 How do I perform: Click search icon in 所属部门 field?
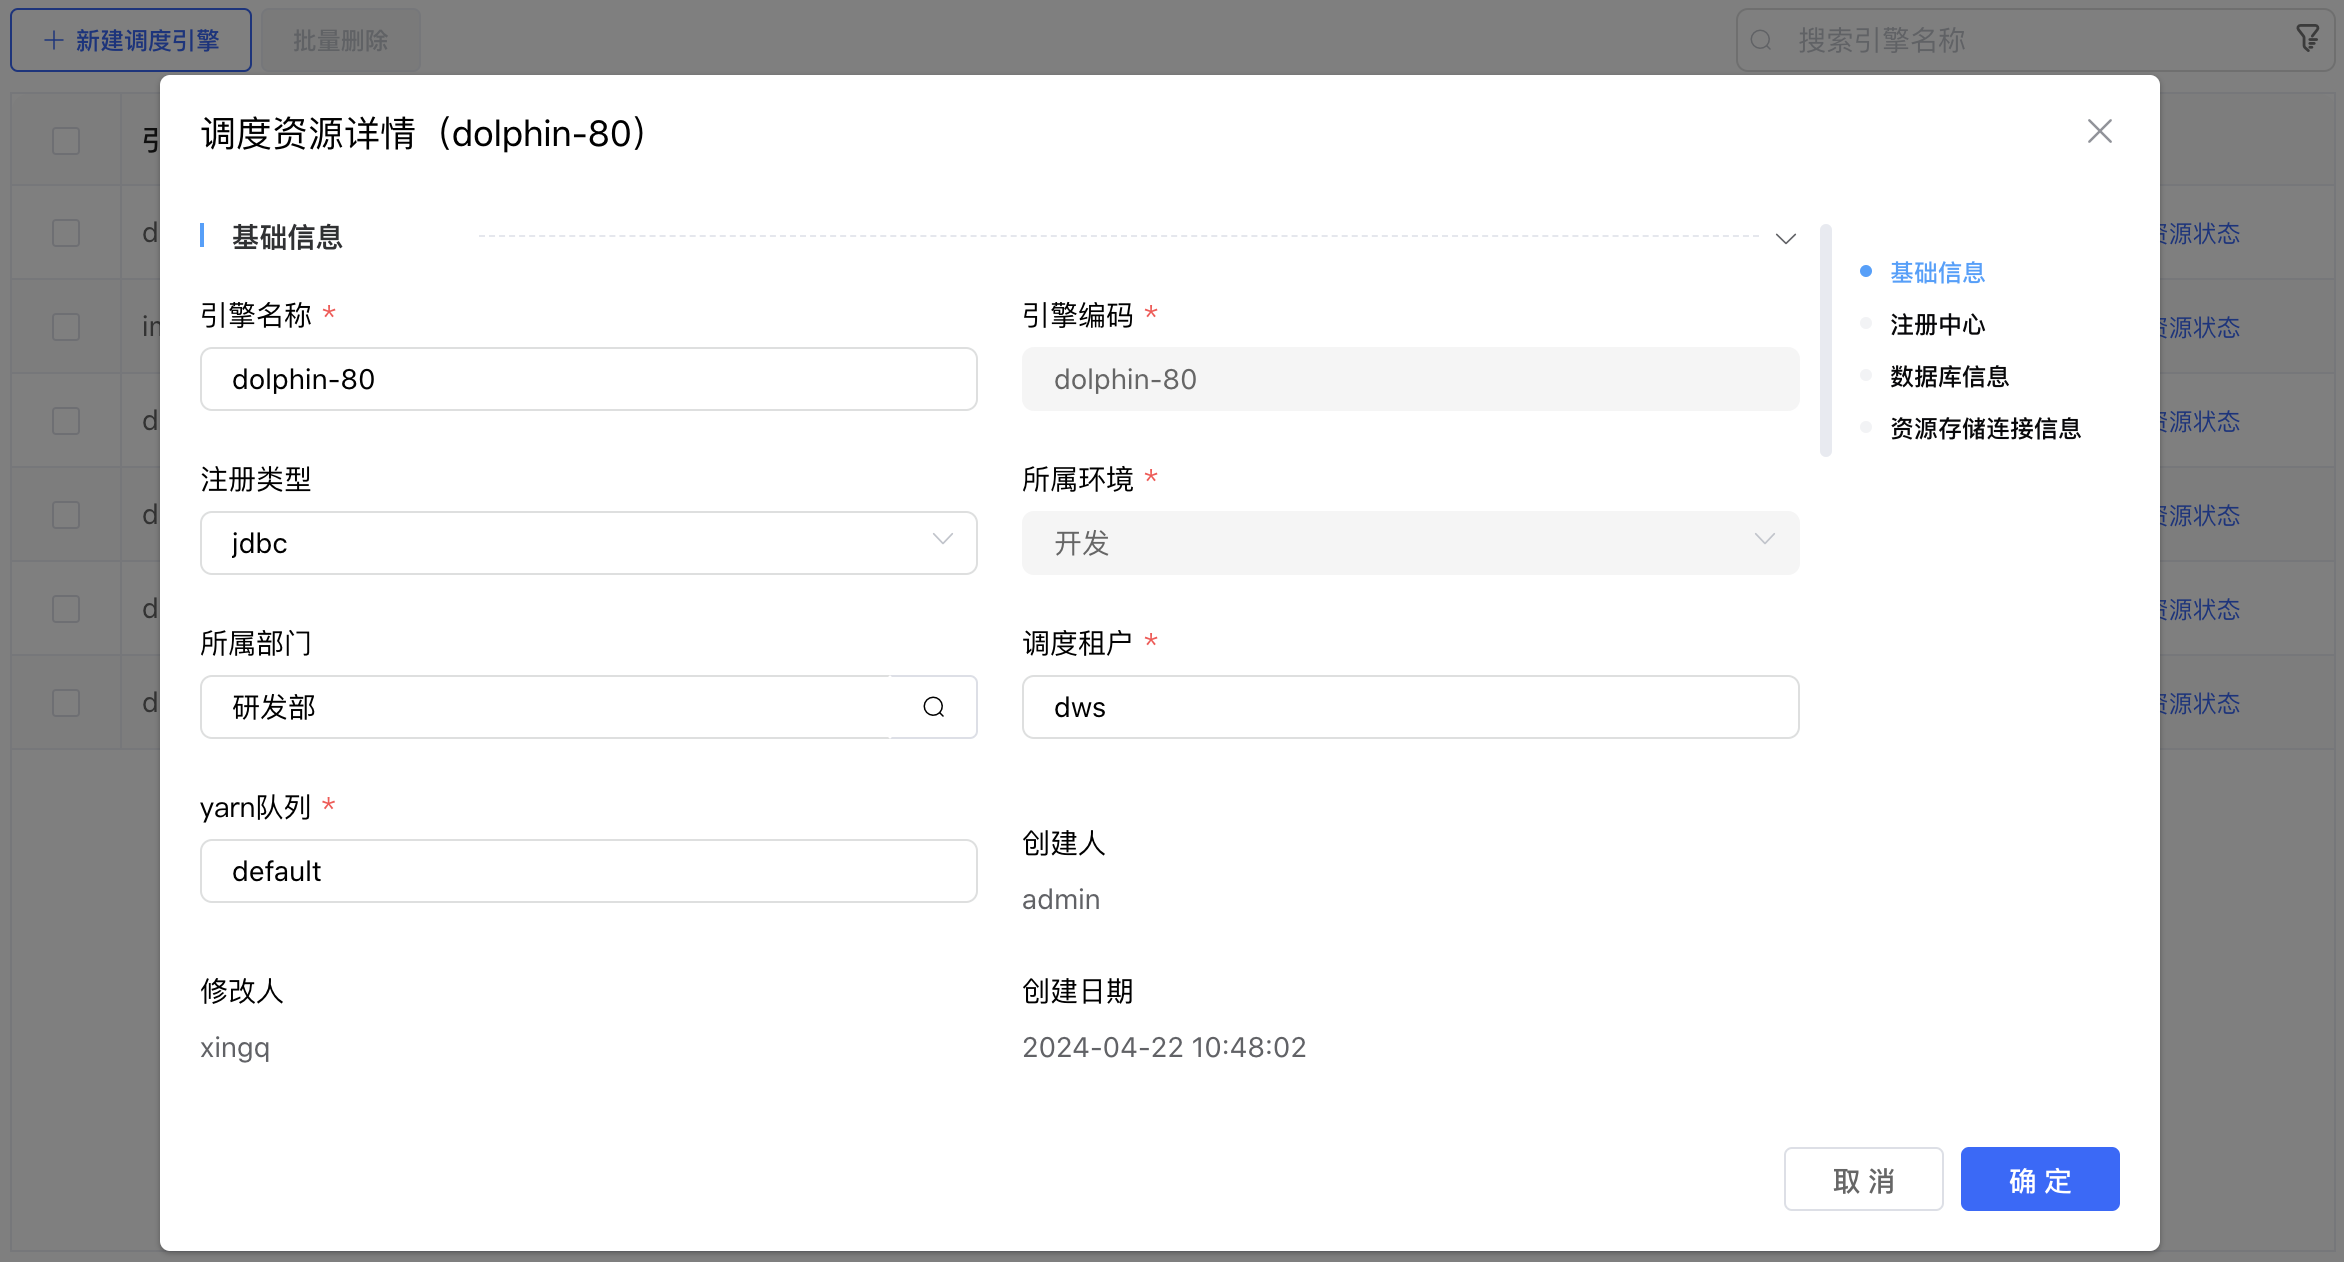click(x=933, y=707)
